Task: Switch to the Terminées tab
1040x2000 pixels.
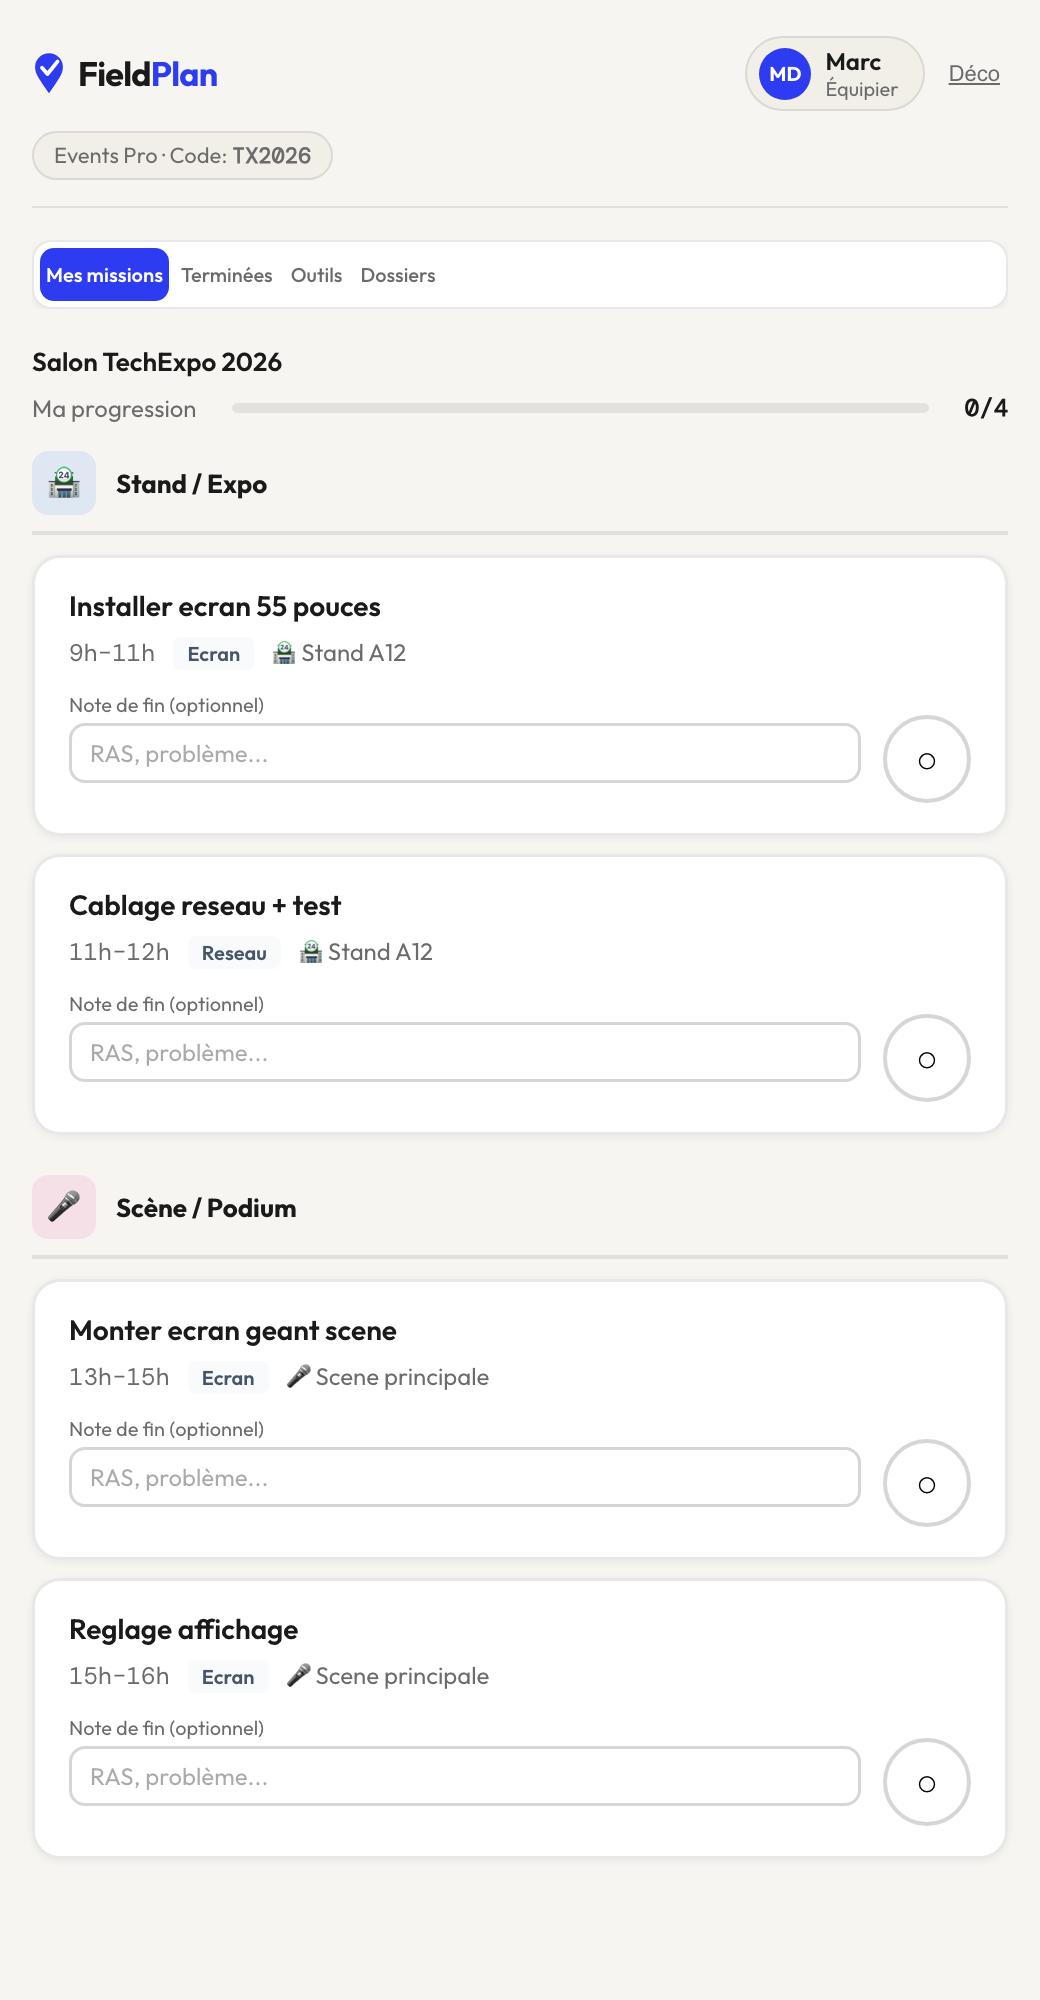Action: [227, 275]
